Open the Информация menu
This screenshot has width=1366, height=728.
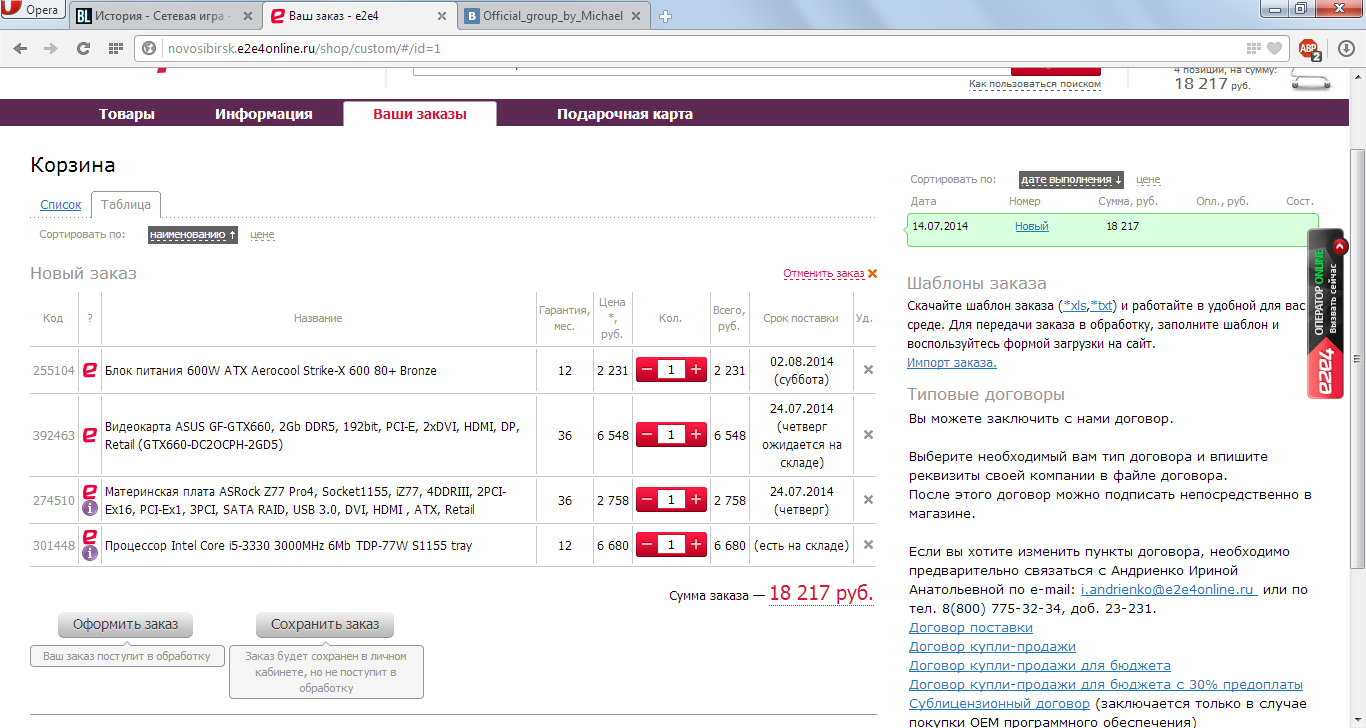tap(264, 114)
